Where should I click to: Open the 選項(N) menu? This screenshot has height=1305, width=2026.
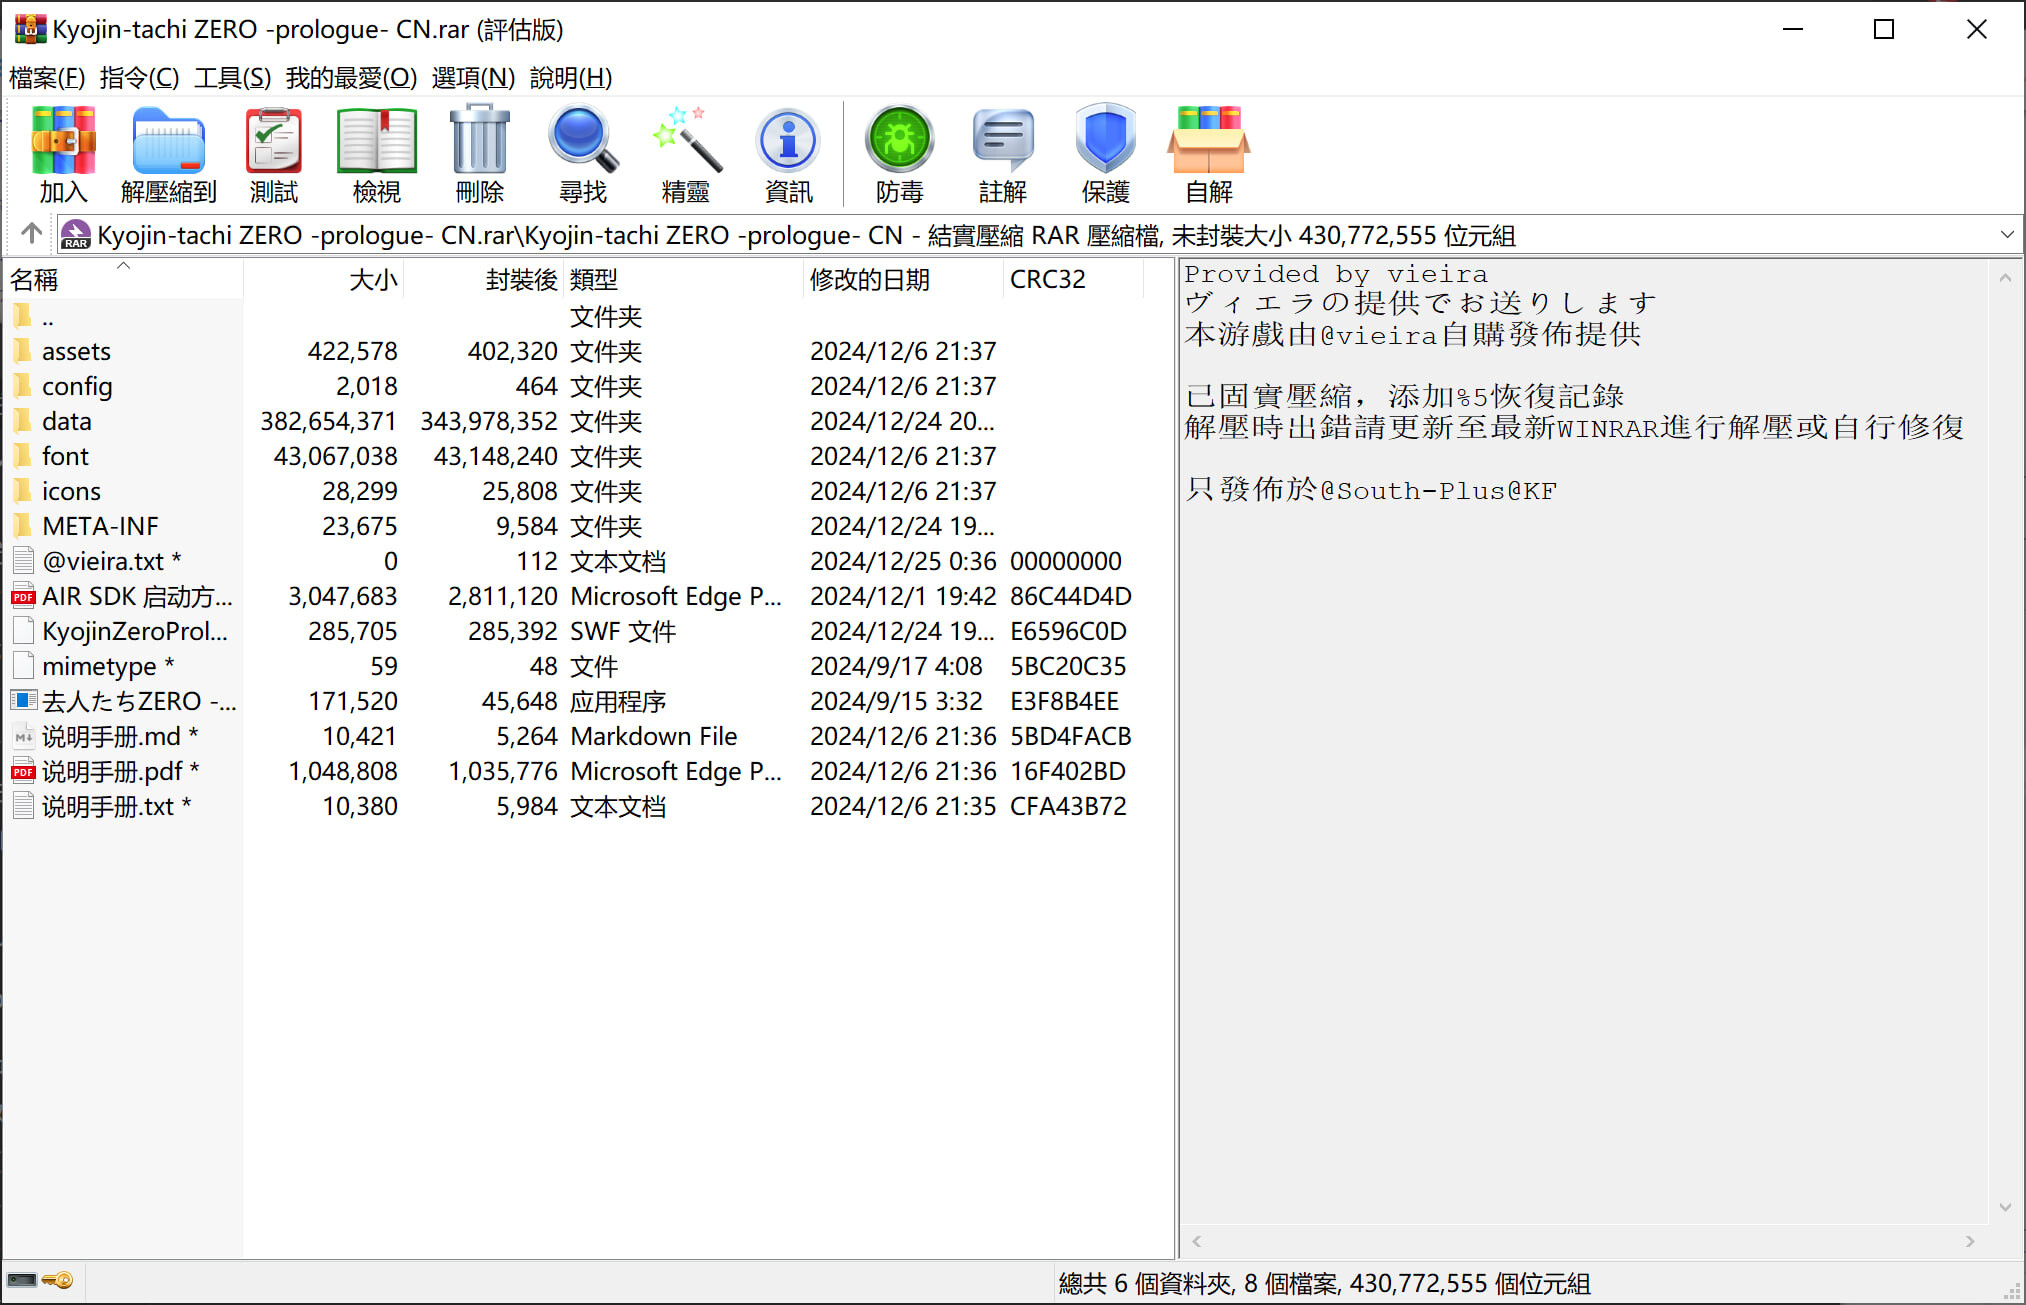click(472, 78)
